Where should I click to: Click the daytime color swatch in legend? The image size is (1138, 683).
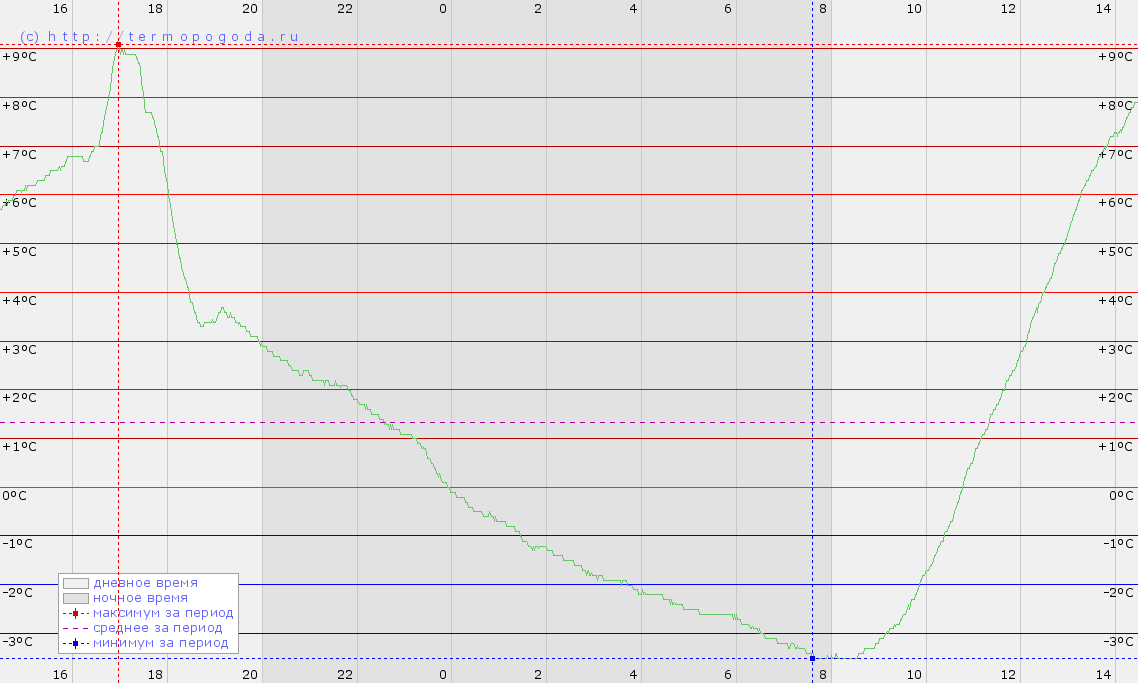(x=75, y=583)
